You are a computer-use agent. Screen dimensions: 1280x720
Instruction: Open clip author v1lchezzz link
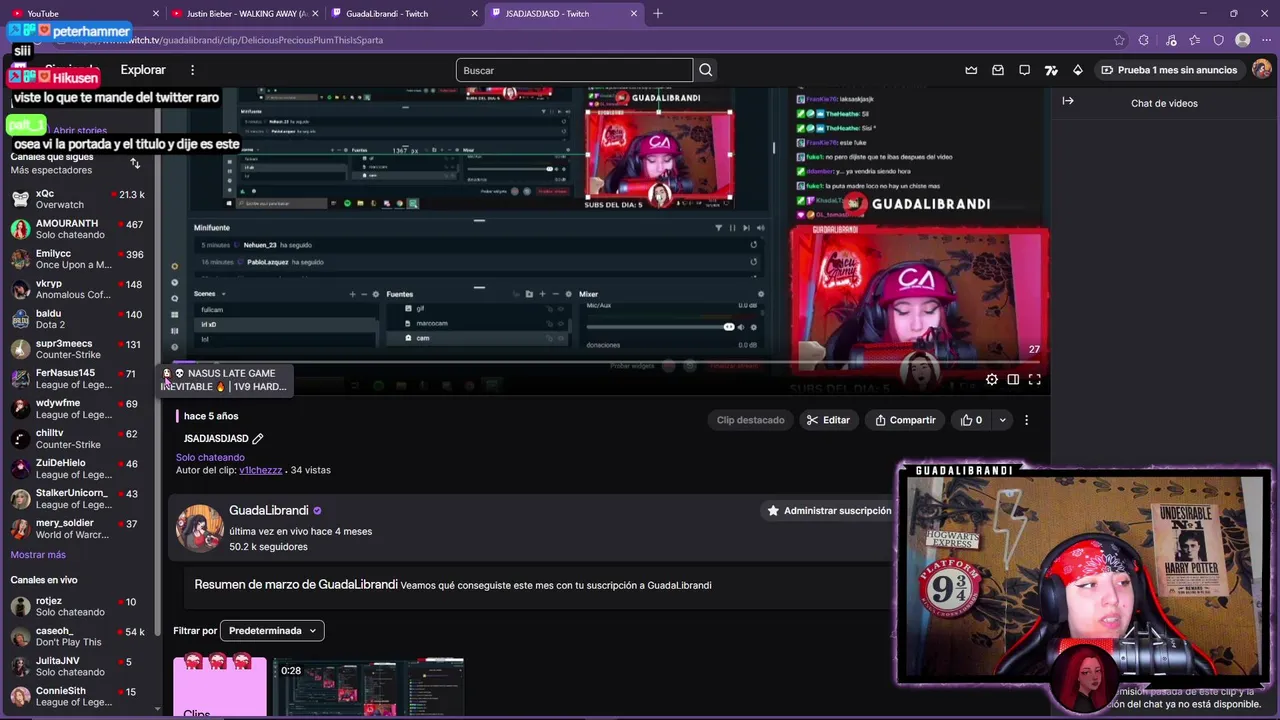click(x=260, y=470)
